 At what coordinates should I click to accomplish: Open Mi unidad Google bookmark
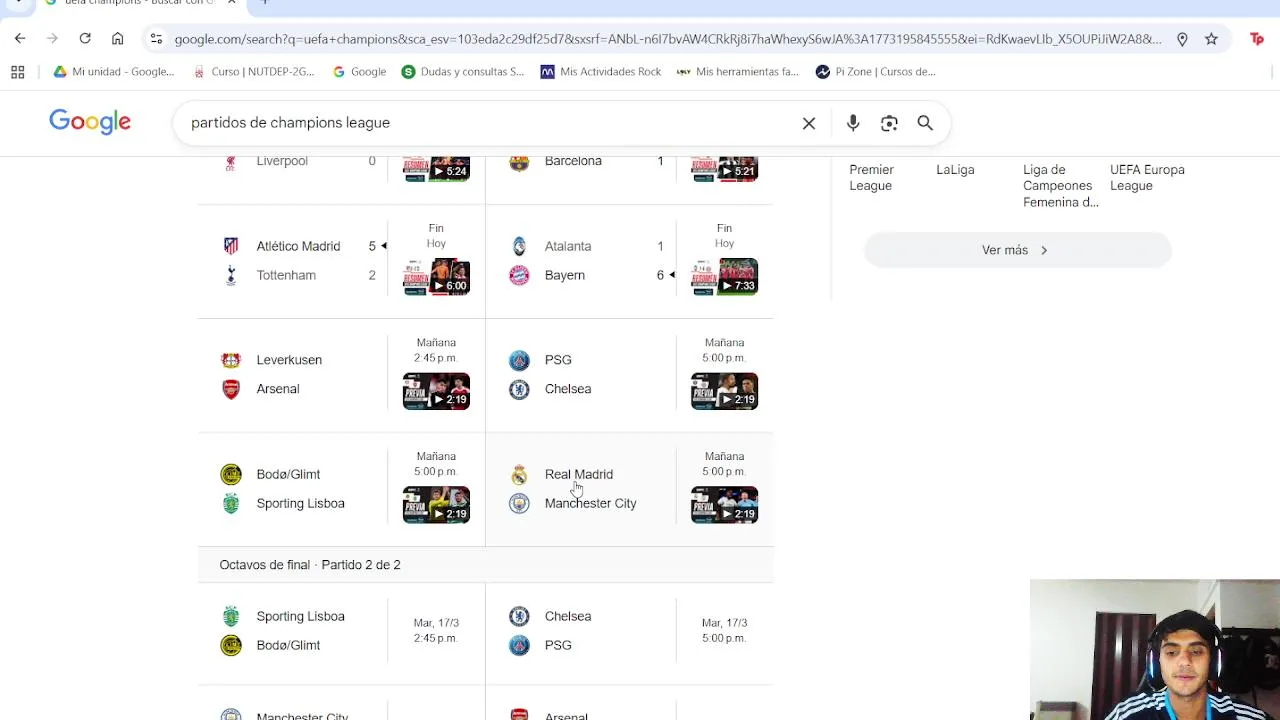[x=114, y=72]
